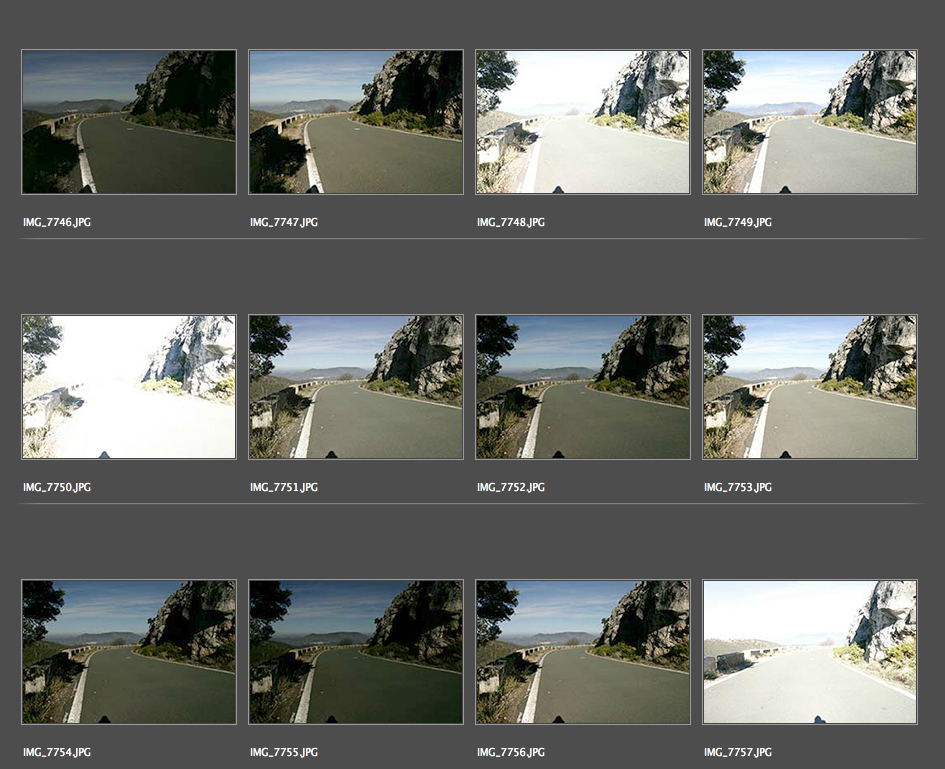Image resolution: width=945 pixels, height=769 pixels.
Task: Select the IMG_7757.JPG filename label
Action: [x=738, y=752]
